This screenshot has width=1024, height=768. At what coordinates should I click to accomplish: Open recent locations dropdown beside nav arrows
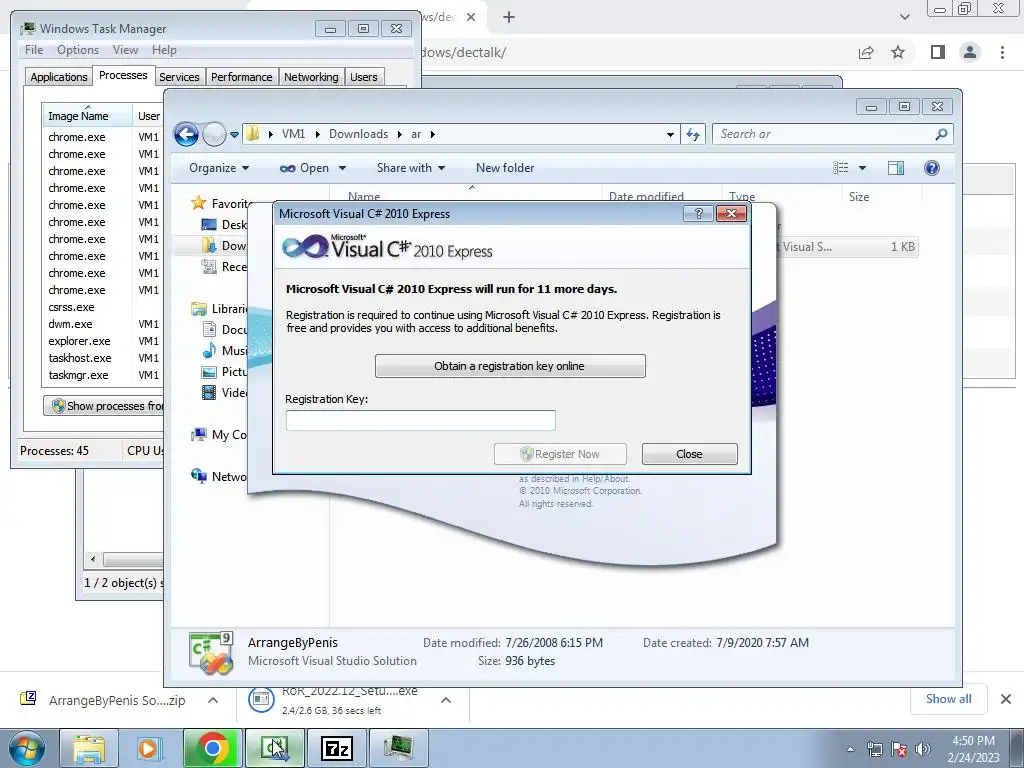pos(234,135)
